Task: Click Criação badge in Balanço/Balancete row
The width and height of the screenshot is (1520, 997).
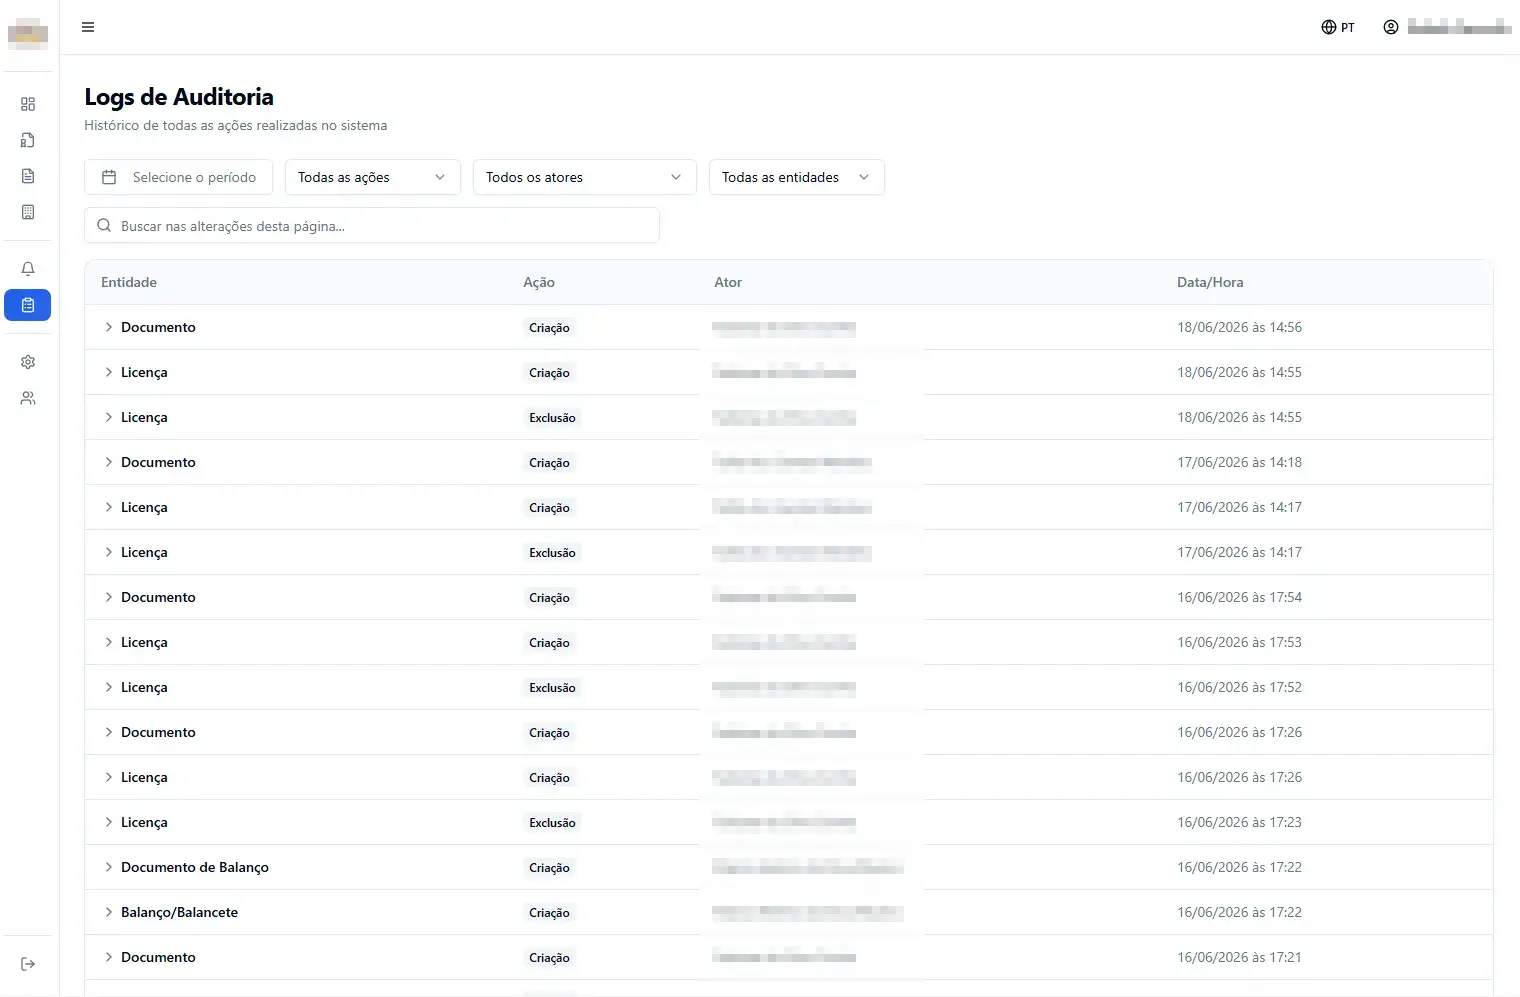Action: pos(549,913)
